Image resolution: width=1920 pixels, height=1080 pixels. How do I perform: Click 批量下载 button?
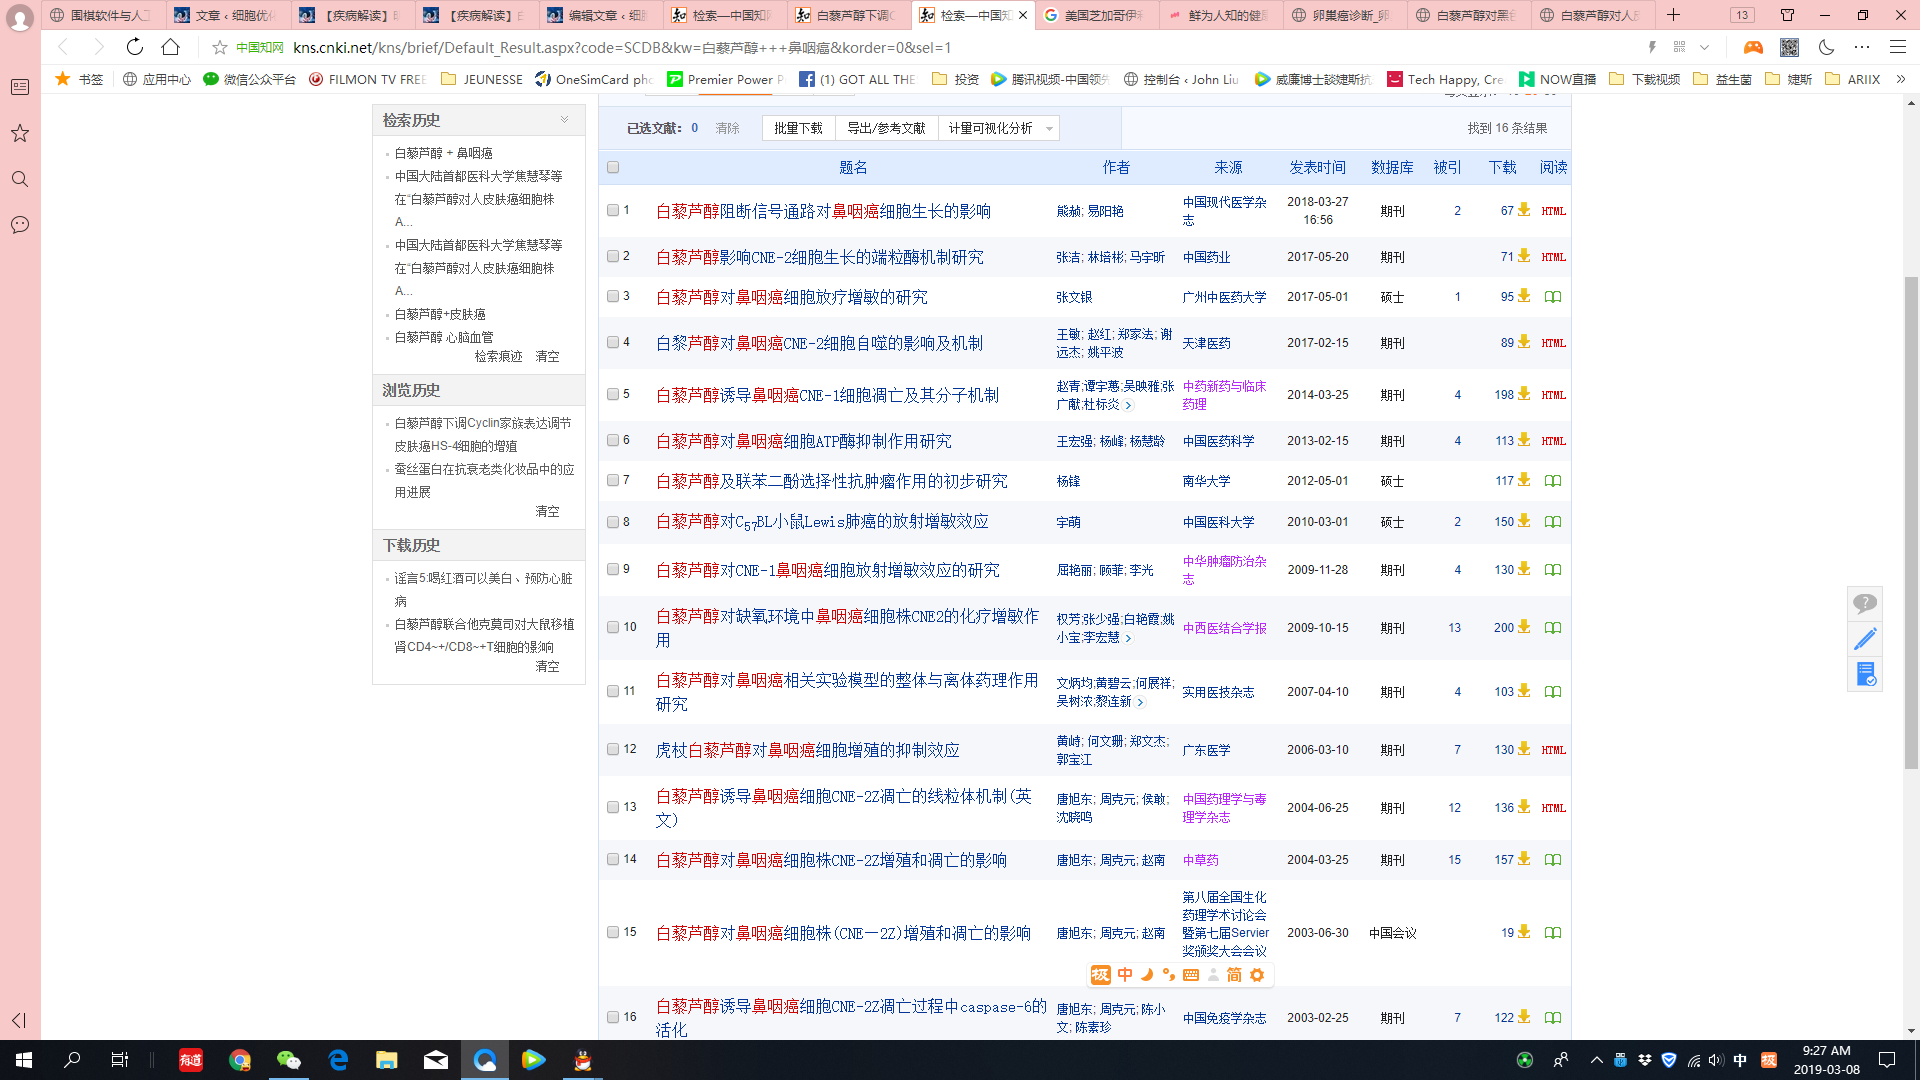point(798,128)
